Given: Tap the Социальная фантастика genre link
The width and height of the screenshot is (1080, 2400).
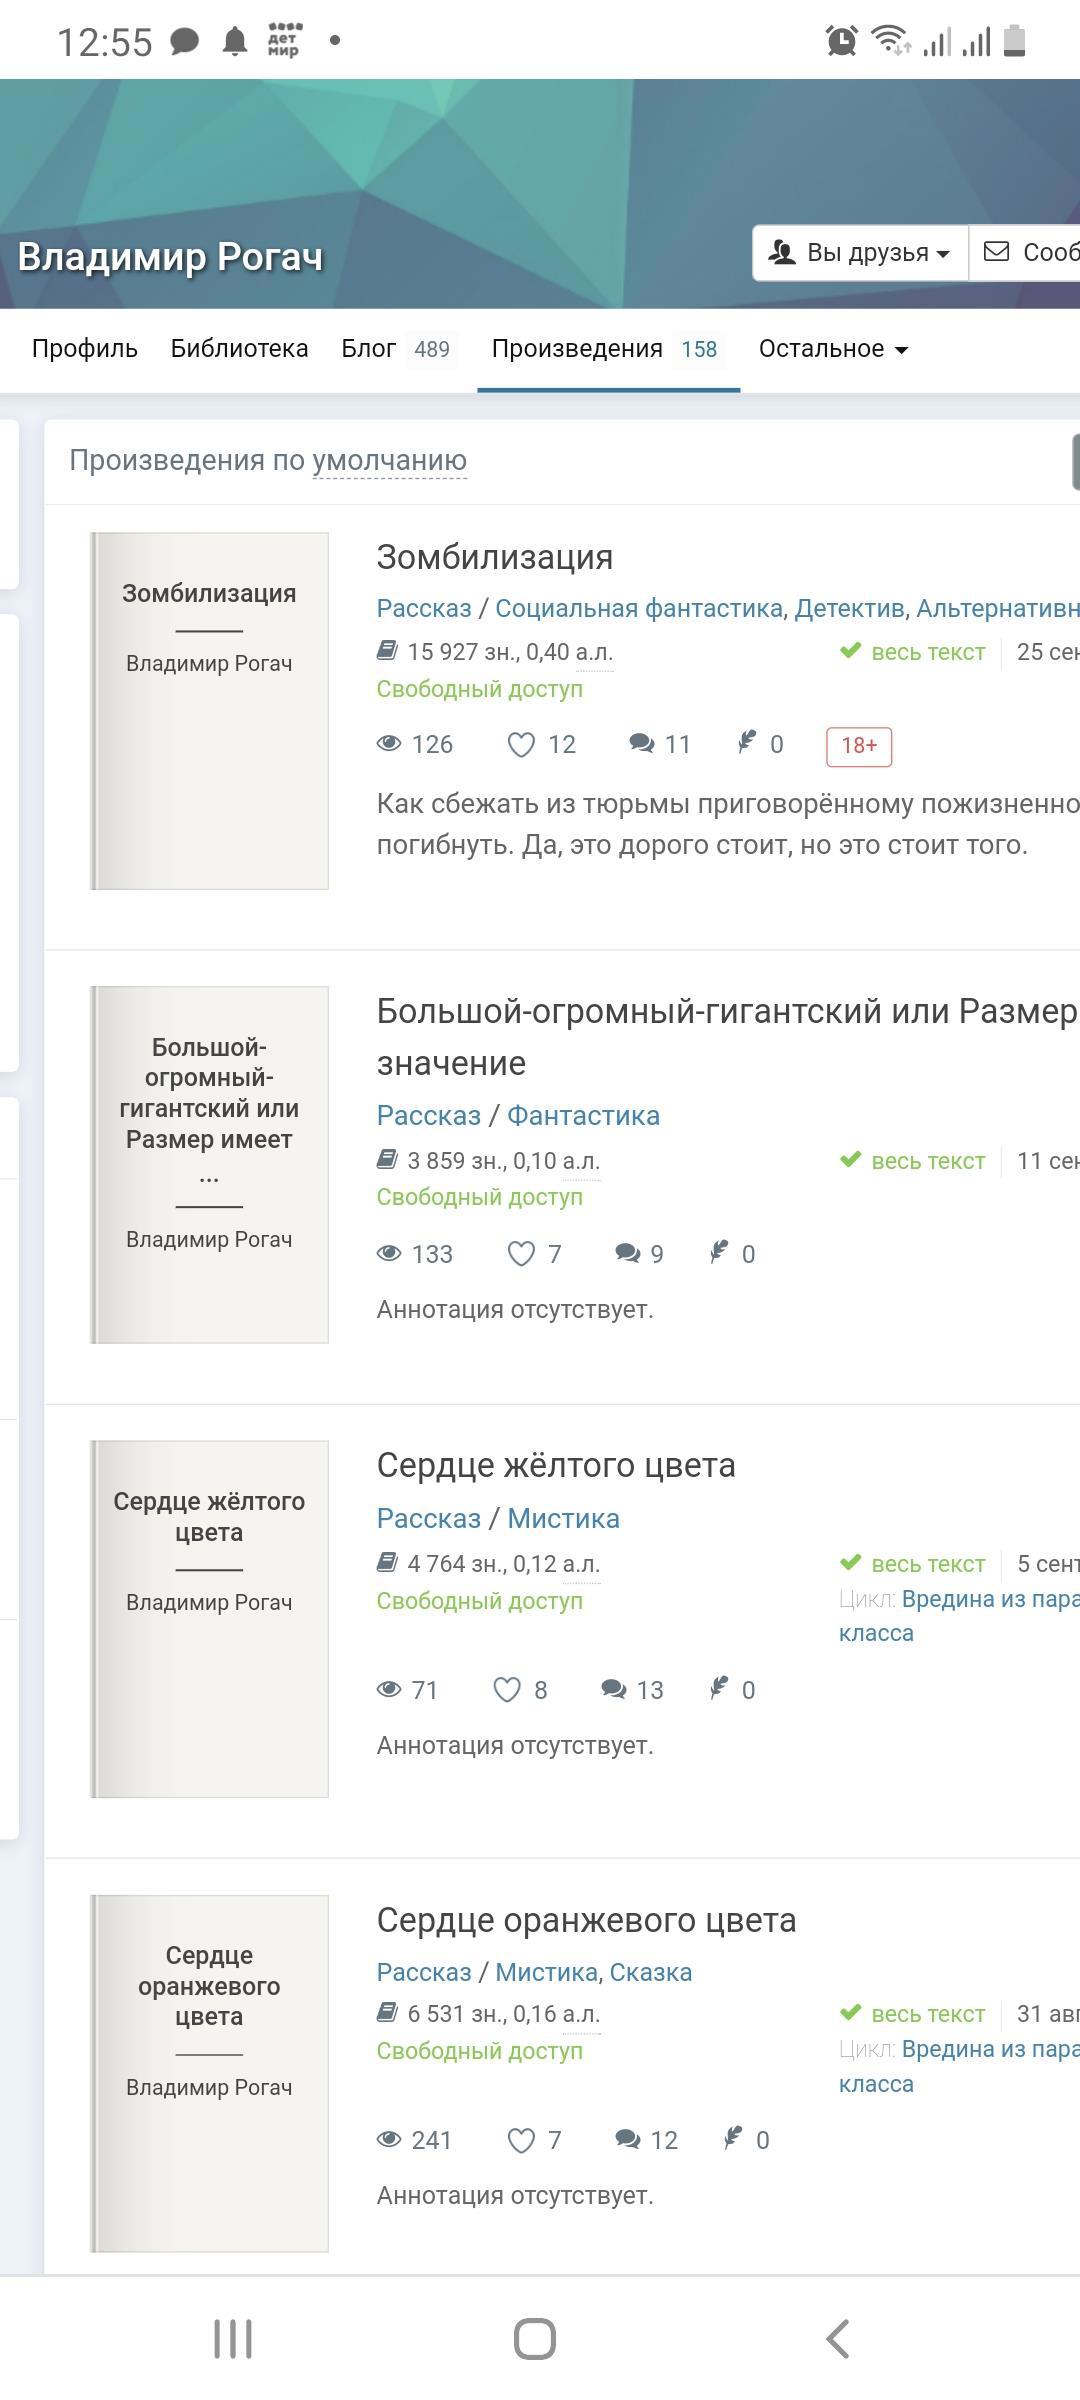Looking at the screenshot, I should pos(639,608).
